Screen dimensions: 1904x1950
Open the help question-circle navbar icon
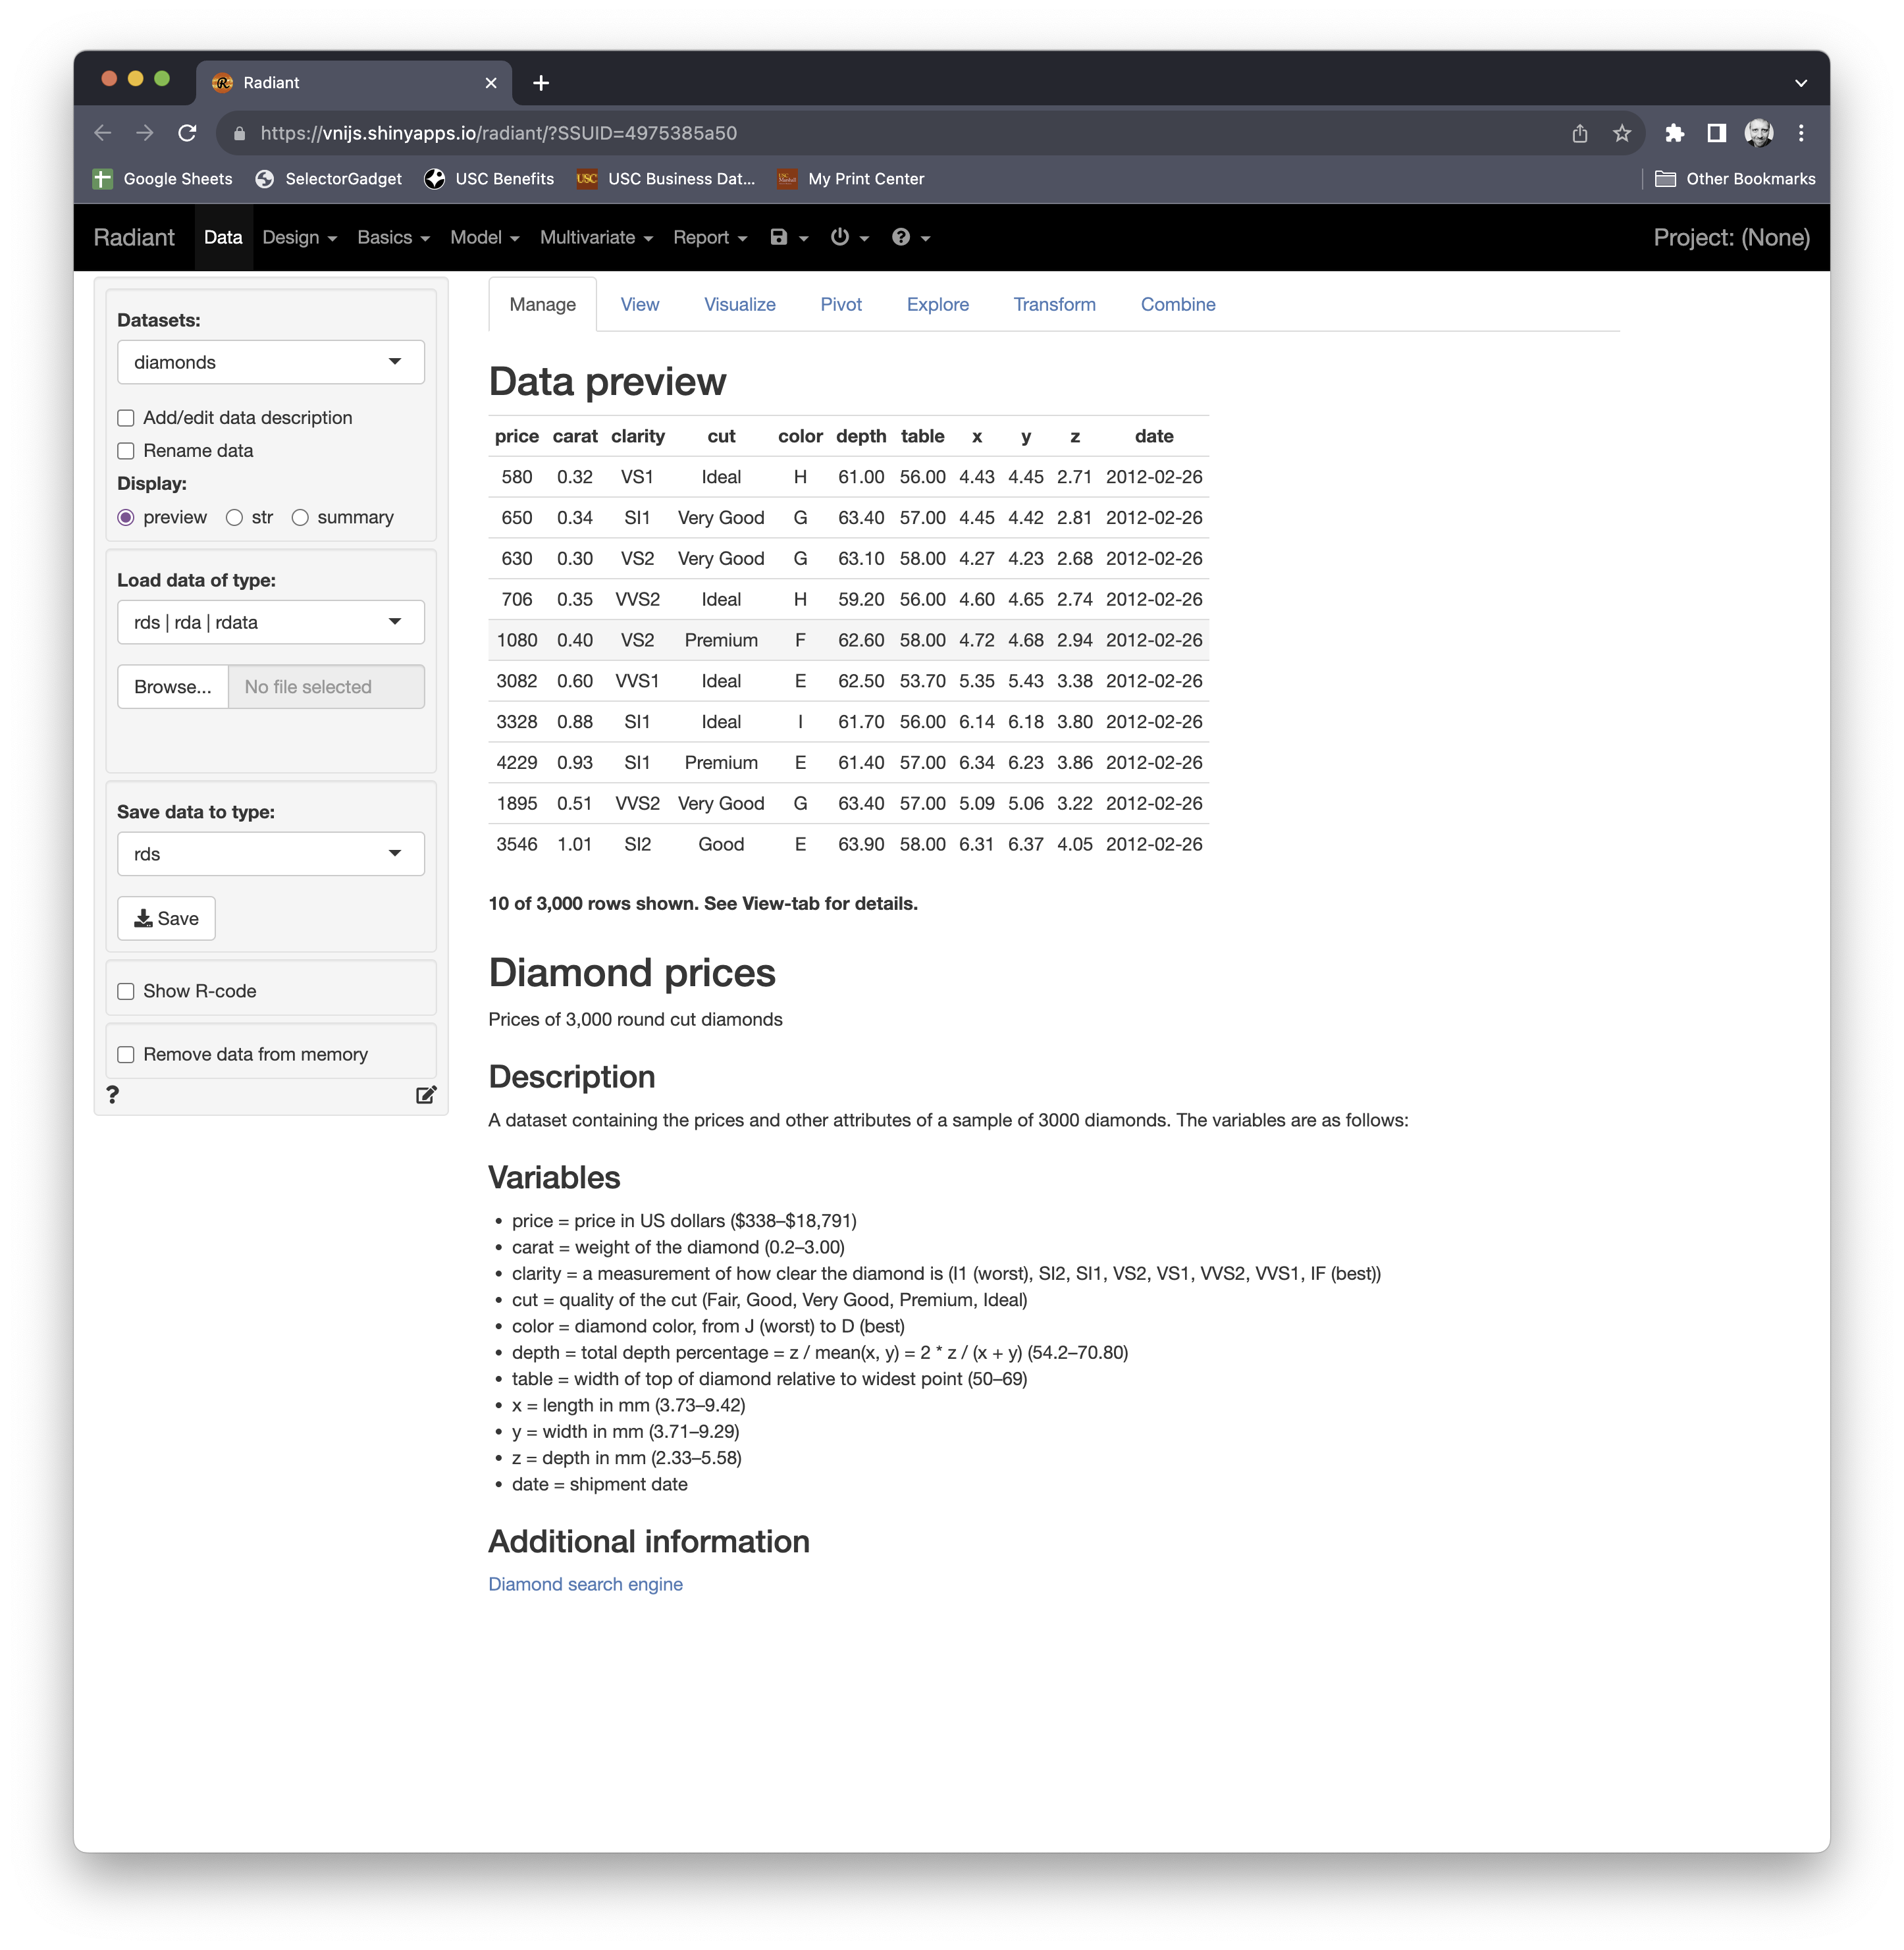[901, 237]
